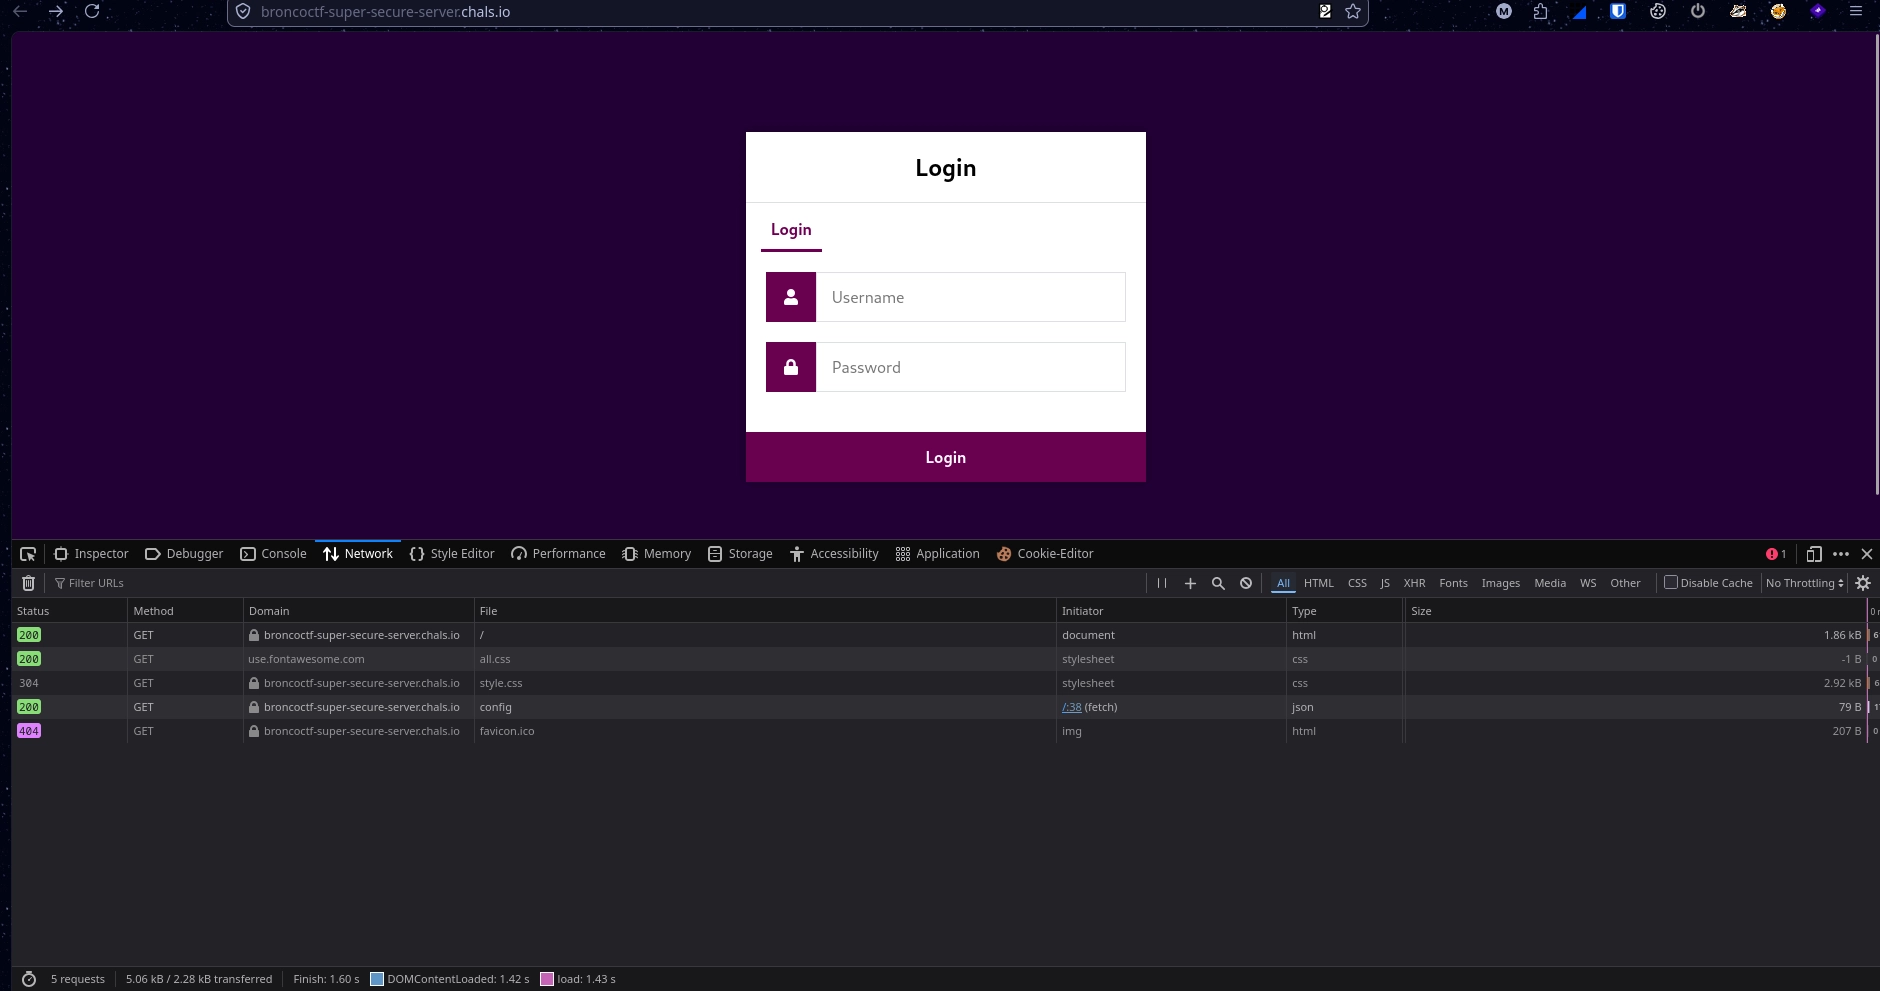This screenshot has height=991, width=1880.
Task: Filter requests by All
Action: coord(1283,583)
